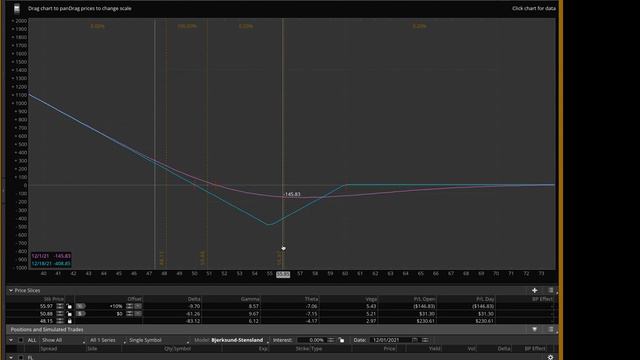The width and height of the screenshot is (640, 360).
Task: Click the Delta column header in Price Slices
Action: click(x=193, y=299)
